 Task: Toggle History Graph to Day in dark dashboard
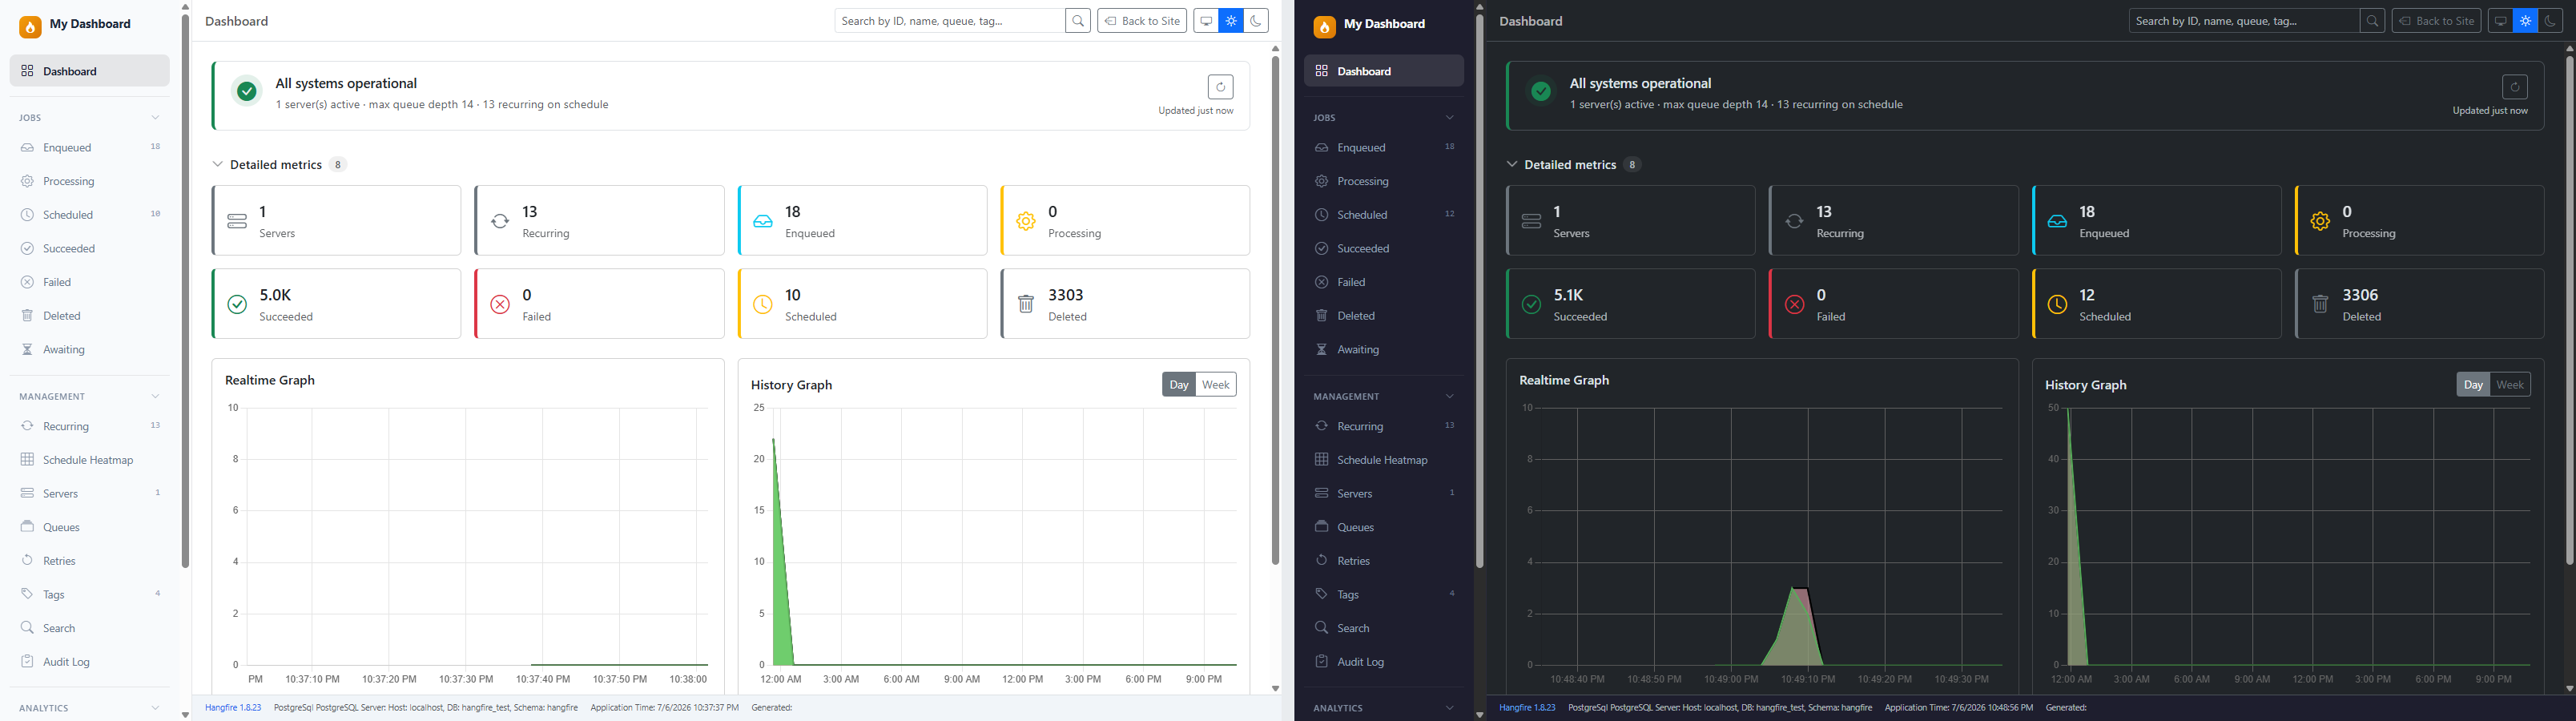click(2473, 385)
